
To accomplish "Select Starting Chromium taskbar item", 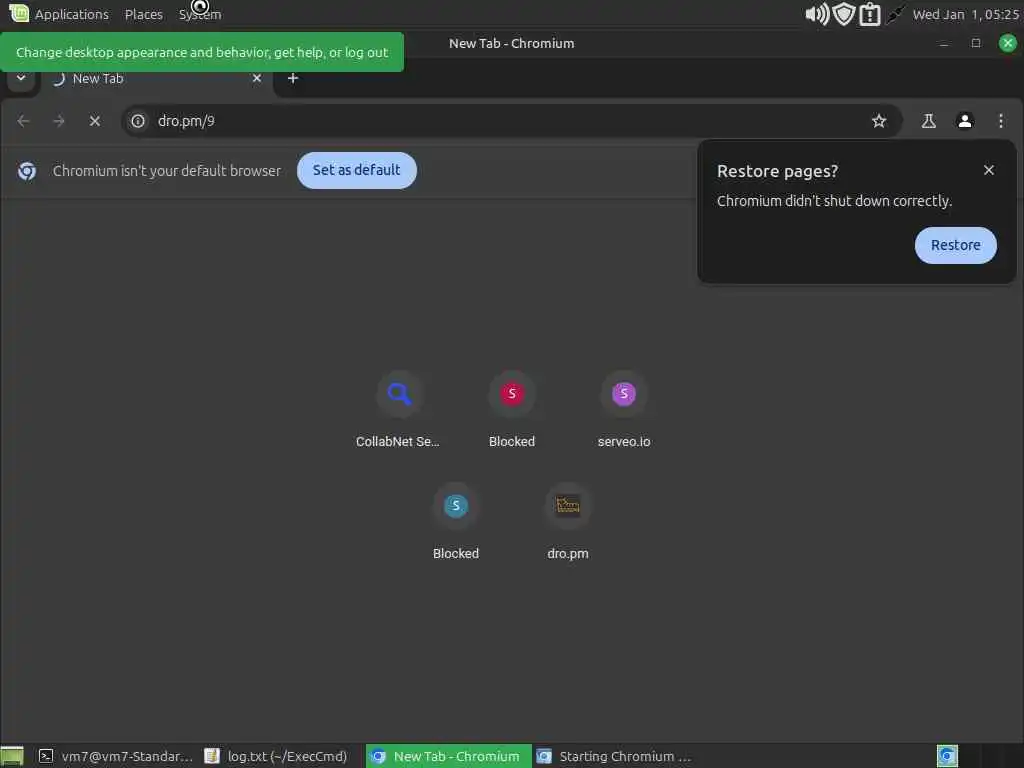I will pyautogui.click(x=614, y=756).
